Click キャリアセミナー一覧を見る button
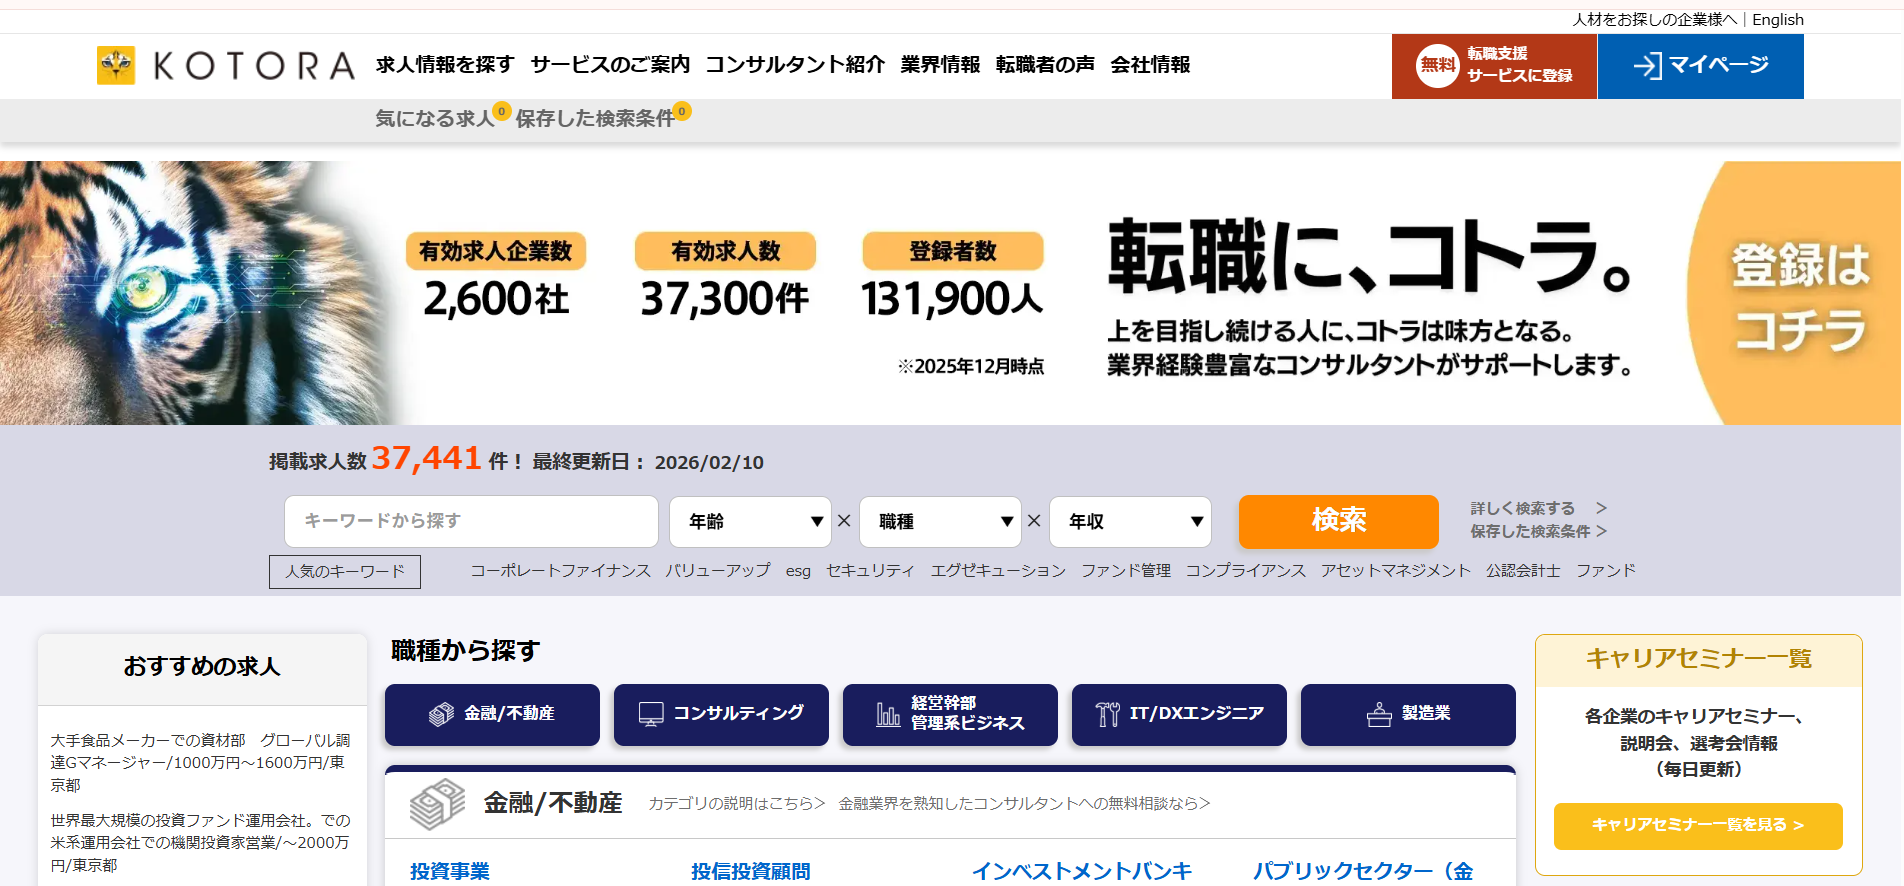This screenshot has width=1904, height=886. (1697, 826)
